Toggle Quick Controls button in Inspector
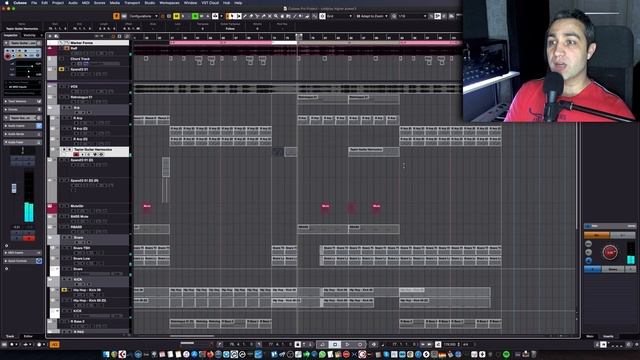Screen dimensions: 640x360 [x=39, y=261]
